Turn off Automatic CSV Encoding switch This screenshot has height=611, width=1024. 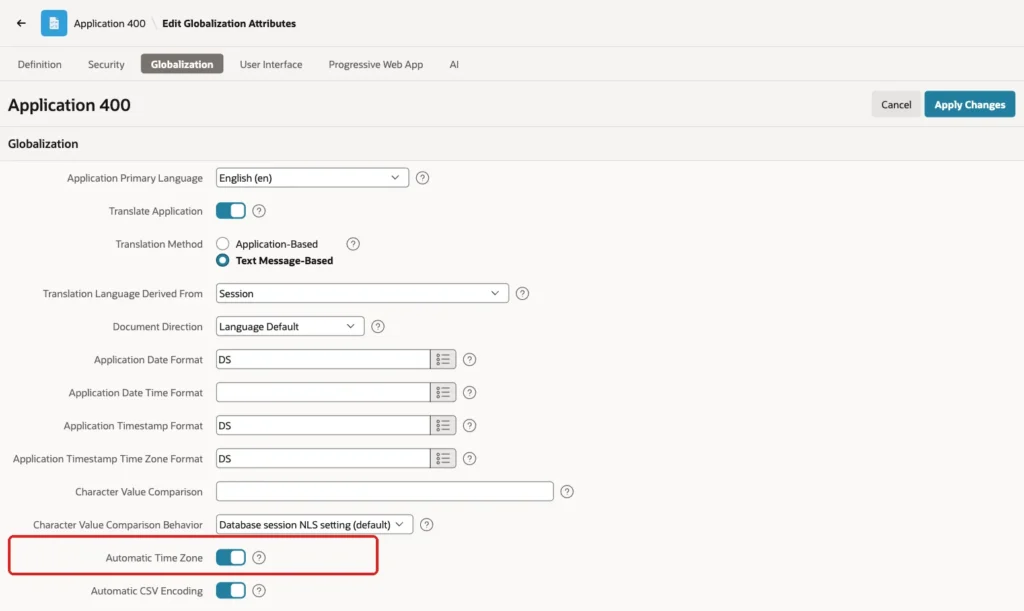click(231, 591)
